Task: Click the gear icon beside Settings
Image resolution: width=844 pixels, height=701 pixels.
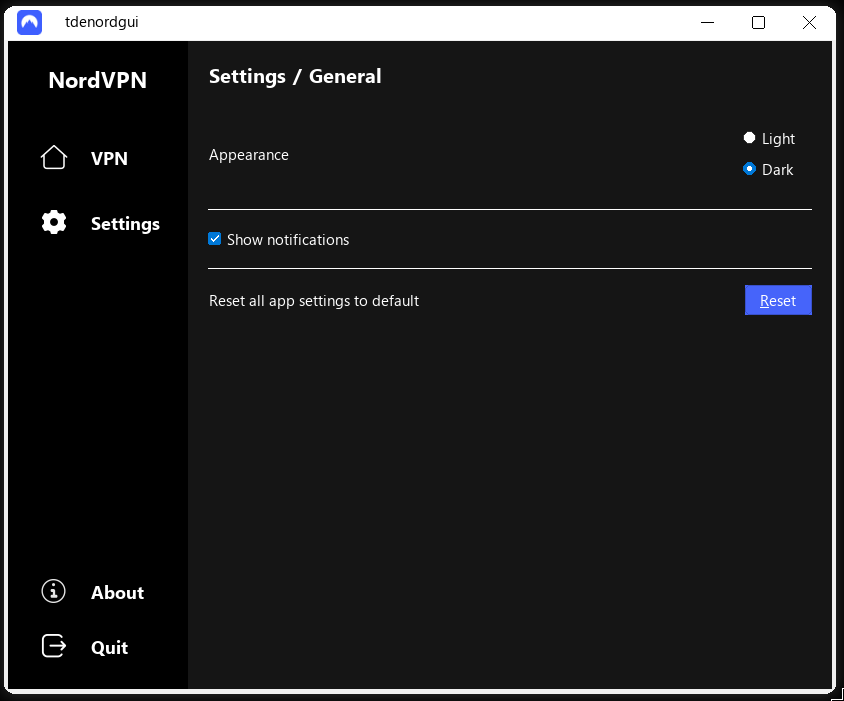Action: [54, 222]
